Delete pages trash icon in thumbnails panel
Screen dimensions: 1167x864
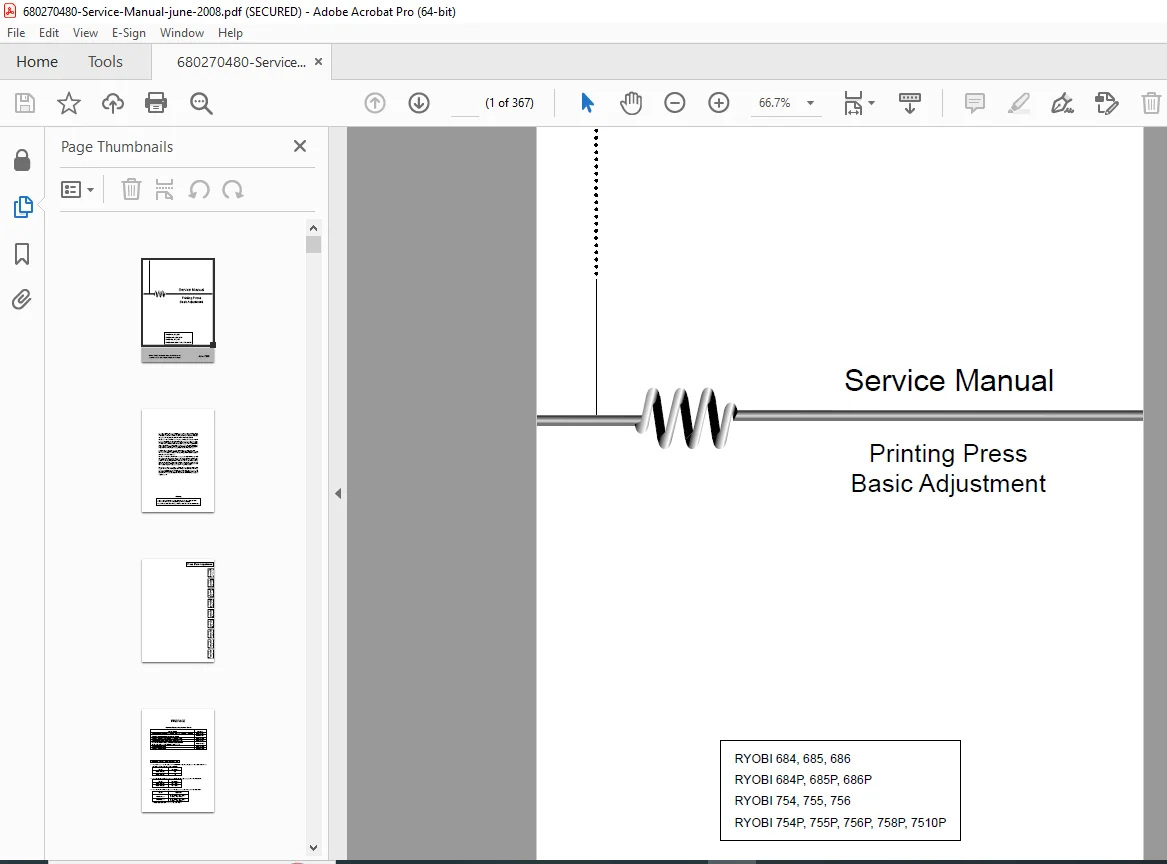point(131,190)
